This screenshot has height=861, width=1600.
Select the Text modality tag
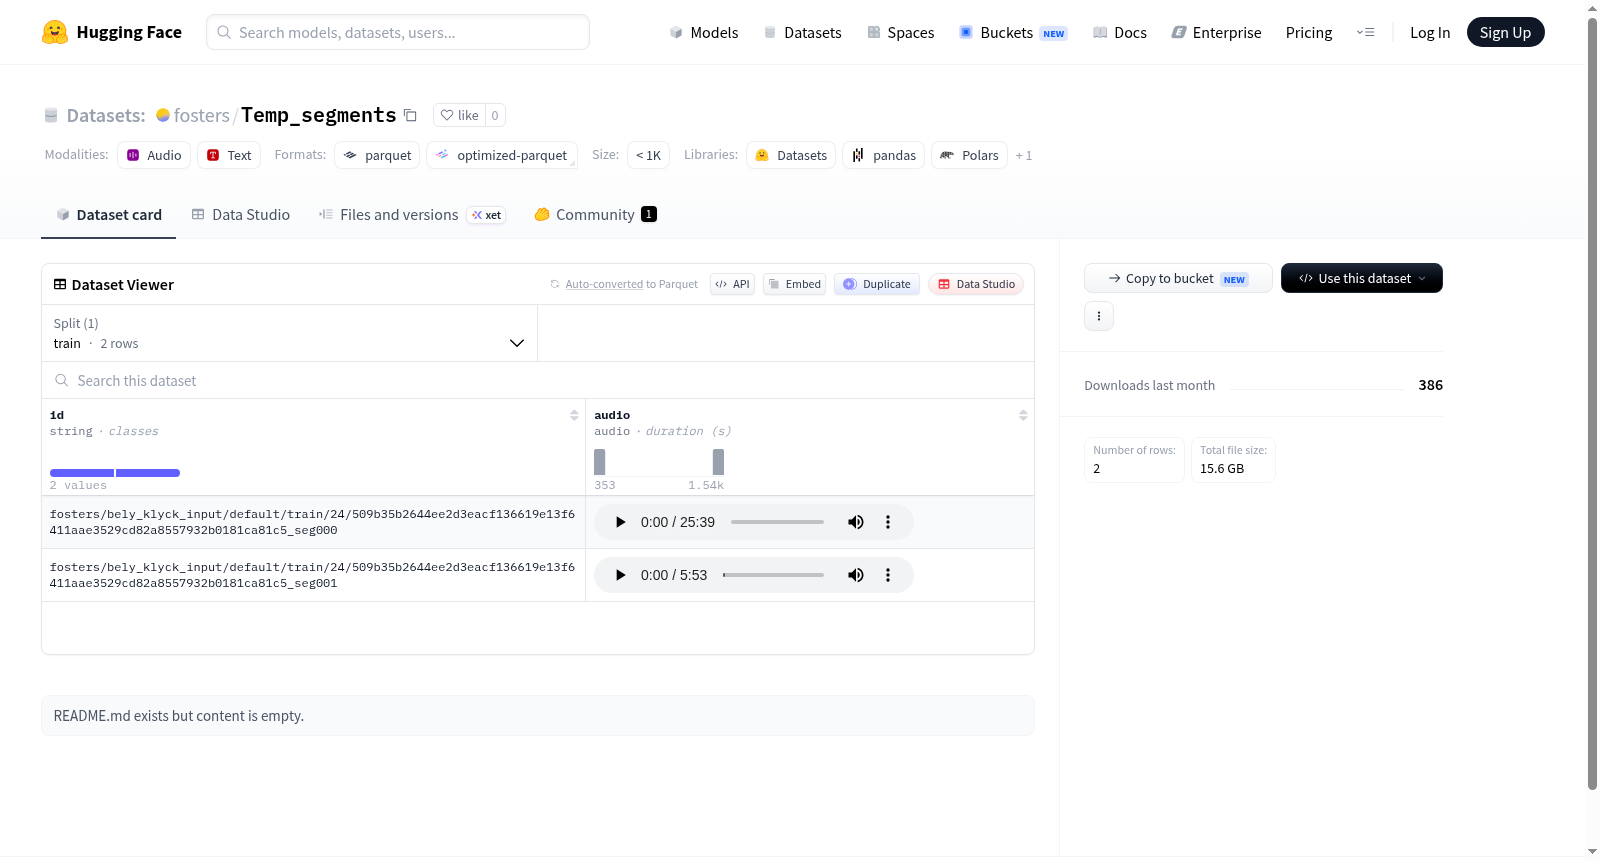point(229,155)
